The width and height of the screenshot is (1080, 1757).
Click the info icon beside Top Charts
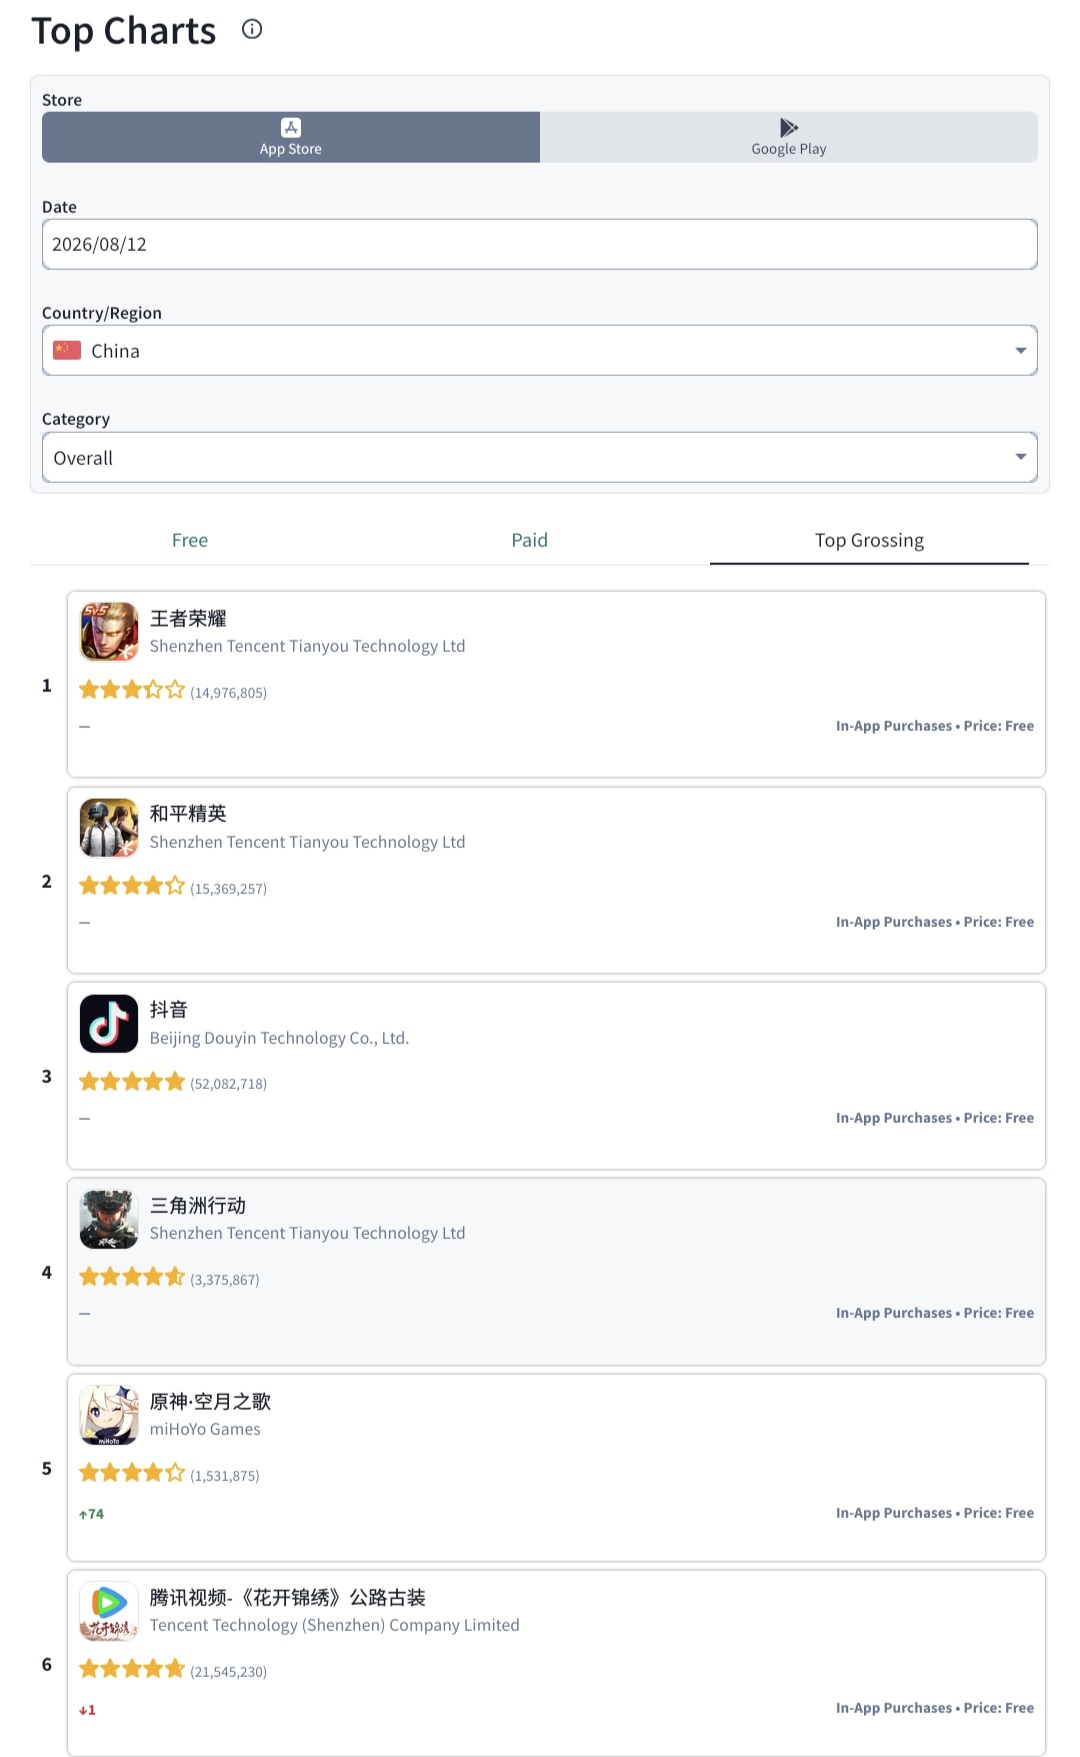click(x=252, y=29)
